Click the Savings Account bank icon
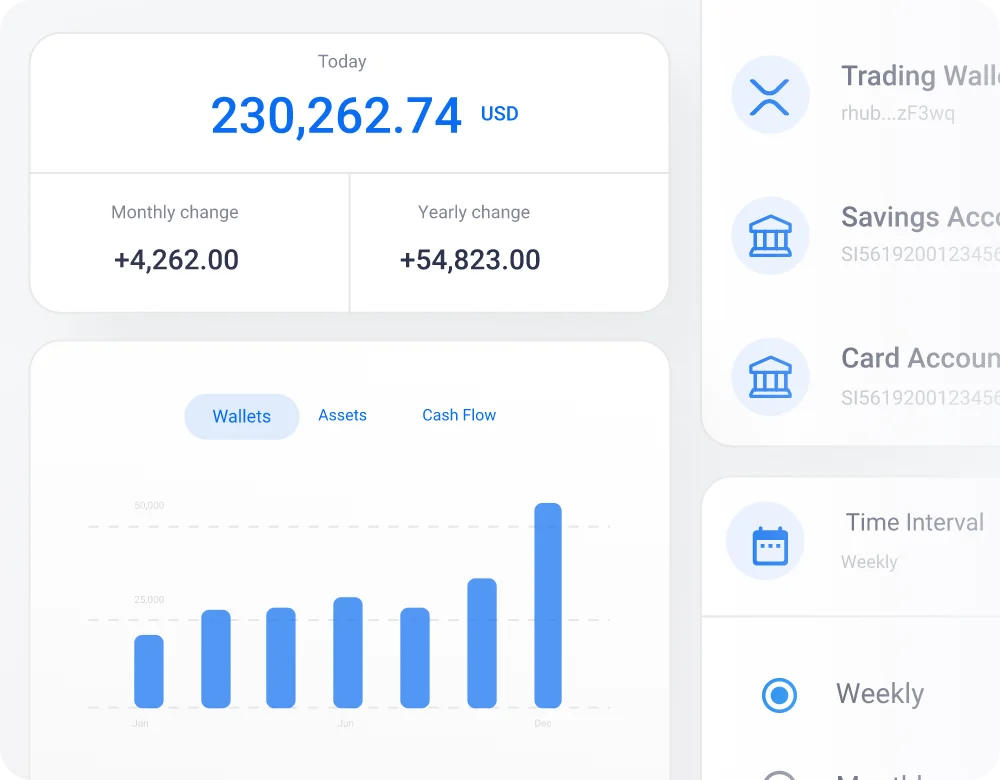This screenshot has width=1000, height=780. pyautogui.click(x=769, y=236)
